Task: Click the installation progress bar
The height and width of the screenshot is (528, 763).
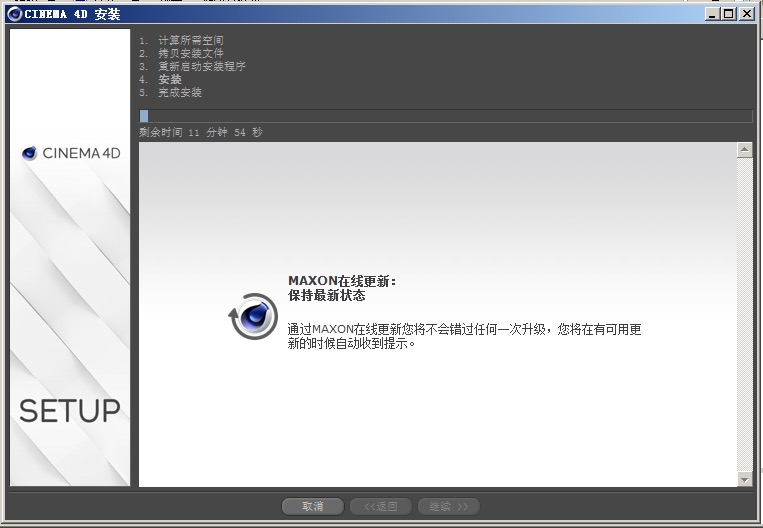Action: coord(446,116)
